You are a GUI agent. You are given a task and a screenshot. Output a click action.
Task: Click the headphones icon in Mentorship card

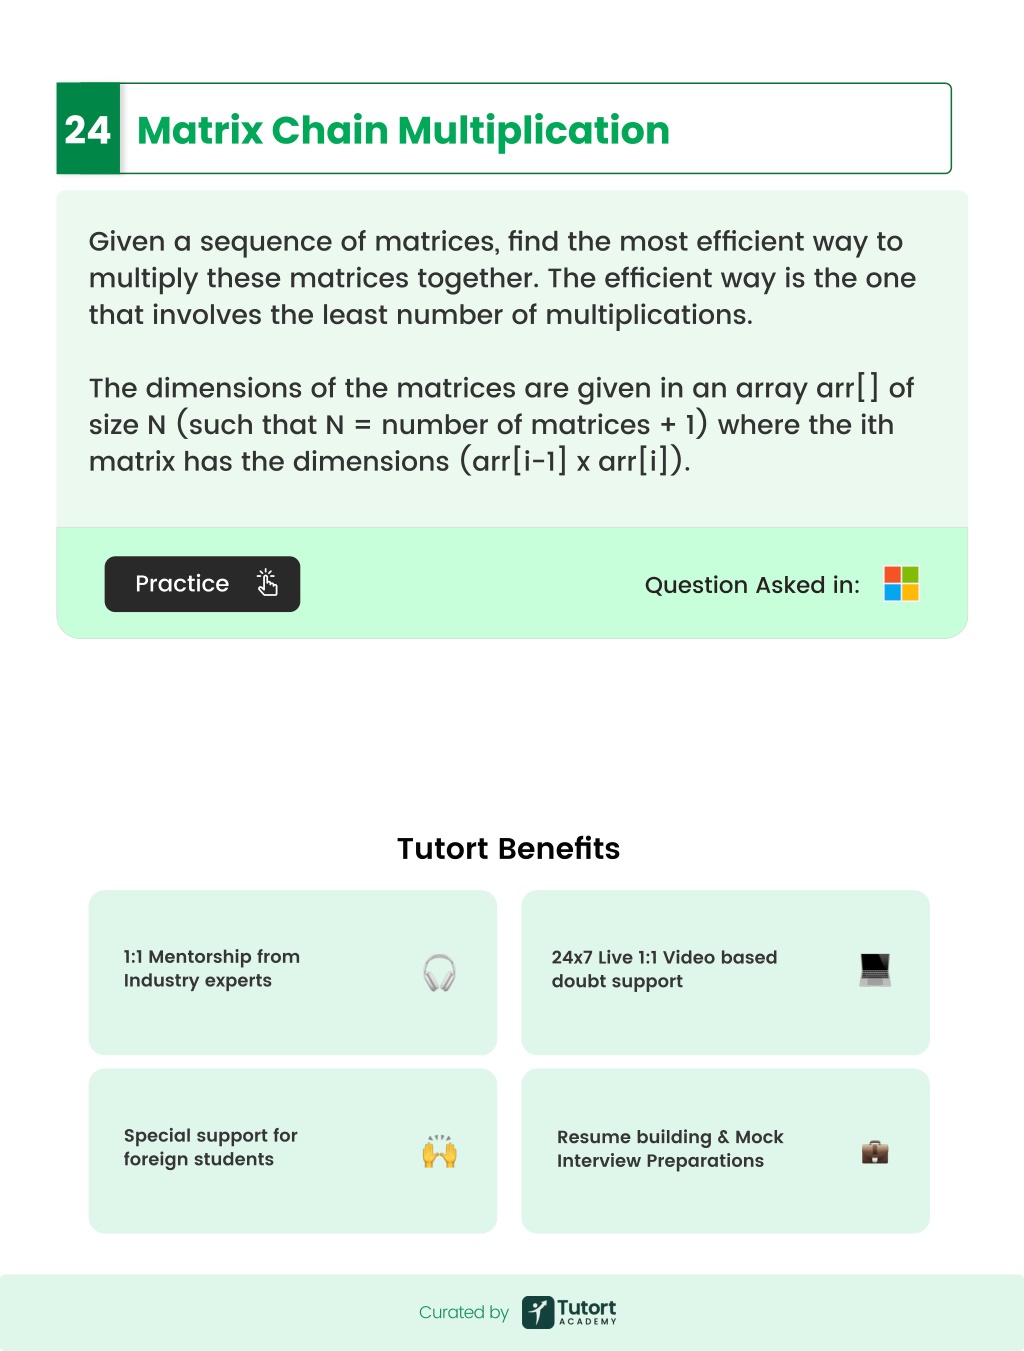coord(439,972)
